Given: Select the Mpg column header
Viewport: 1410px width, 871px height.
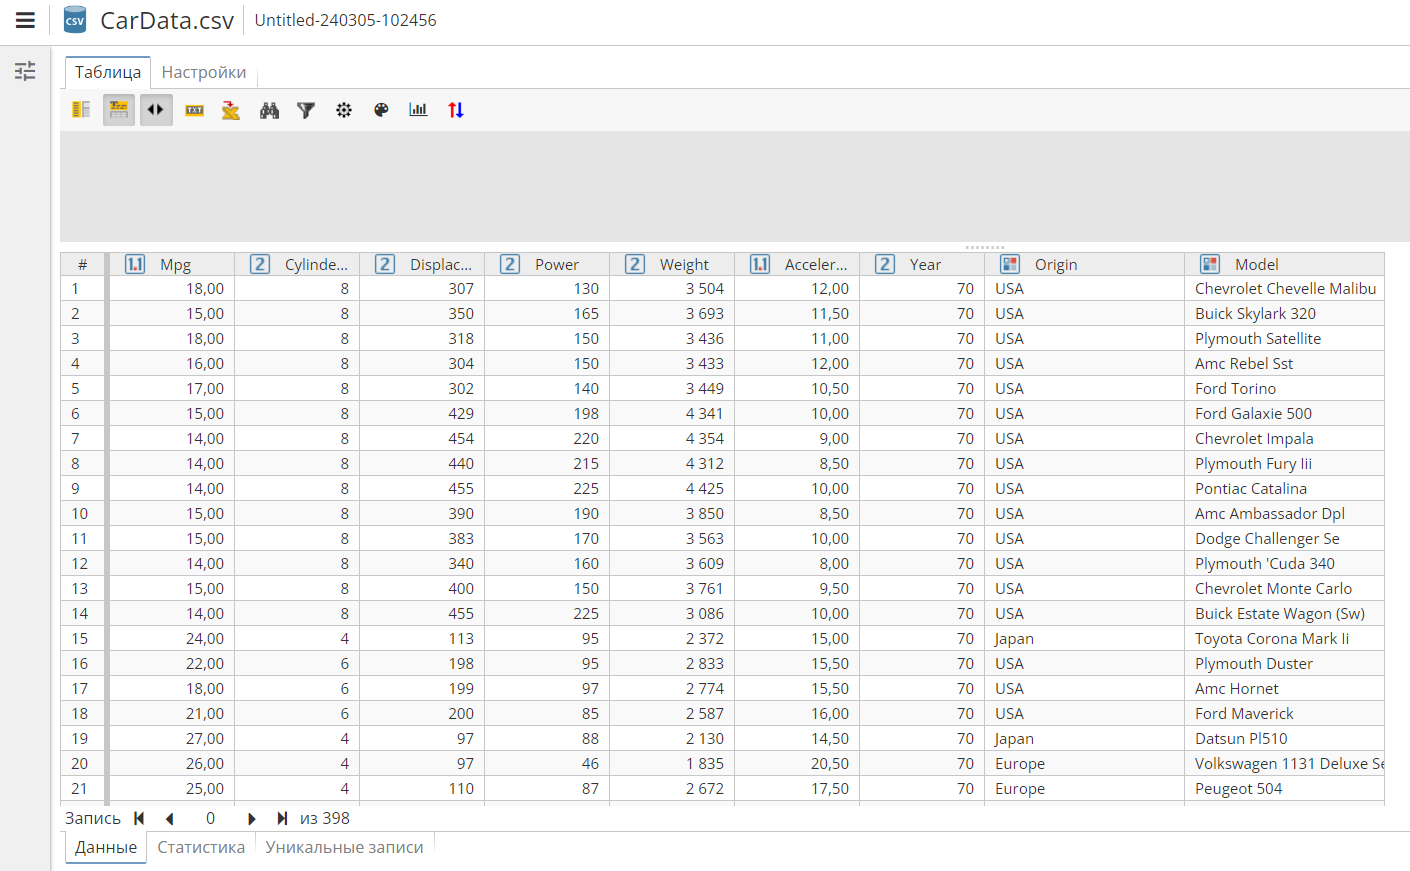Looking at the screenshot, I should tap(172, 264).
